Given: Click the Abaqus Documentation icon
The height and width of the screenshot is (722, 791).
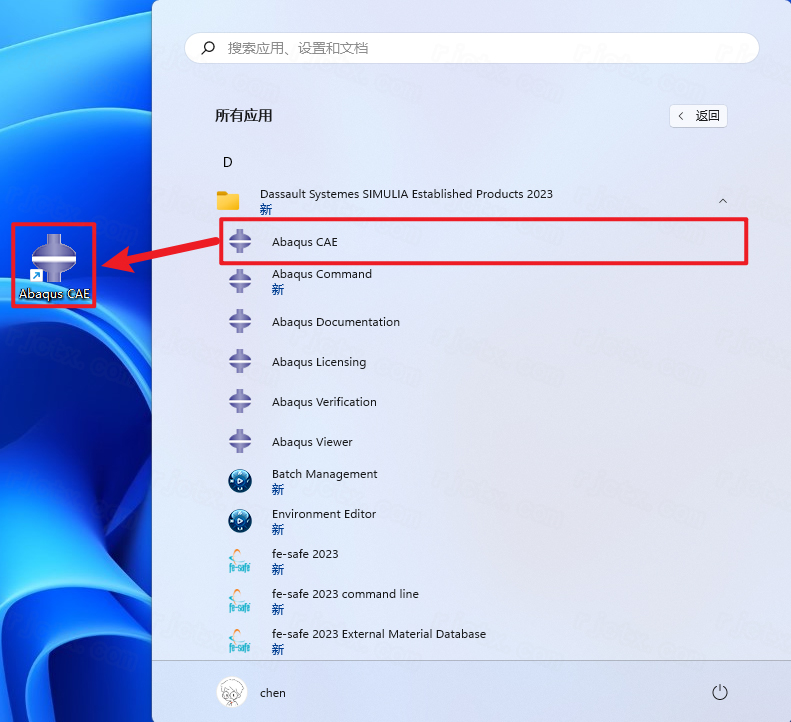Looking at the screenshot, I should (240, 322).
